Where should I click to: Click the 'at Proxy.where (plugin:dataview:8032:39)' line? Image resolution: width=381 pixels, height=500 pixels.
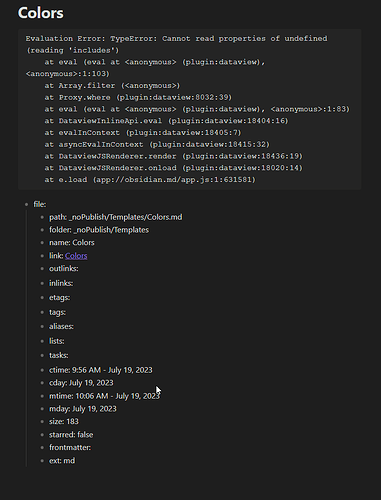(138, 97)
